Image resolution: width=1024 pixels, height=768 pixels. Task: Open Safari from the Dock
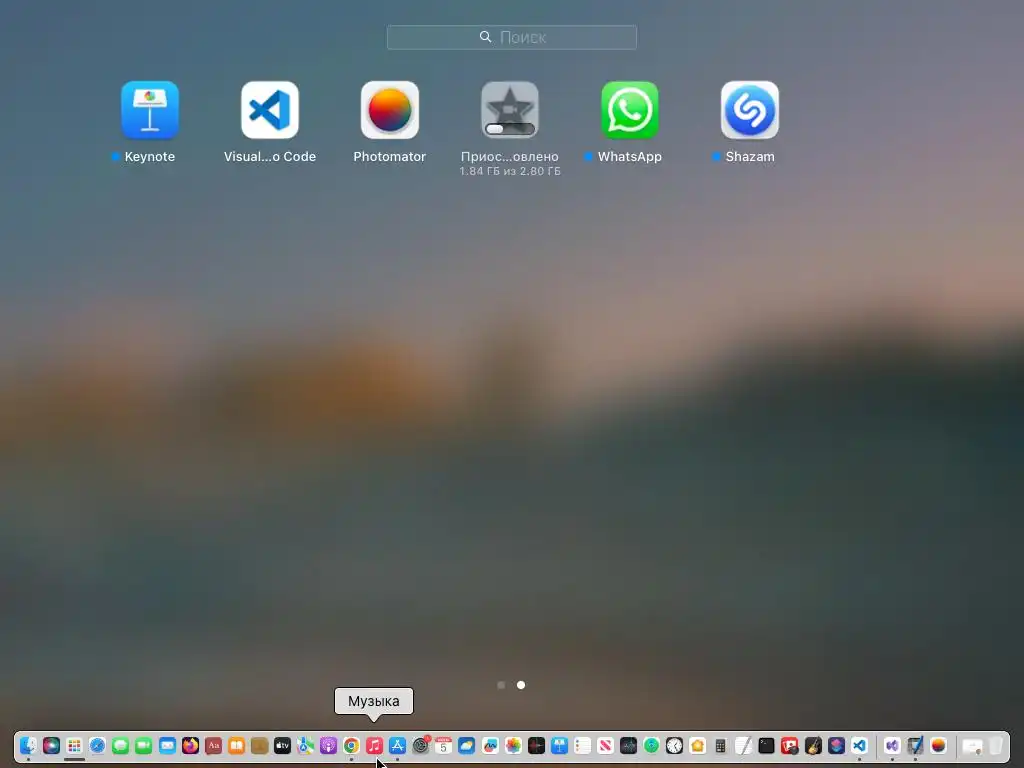point(97,745)
